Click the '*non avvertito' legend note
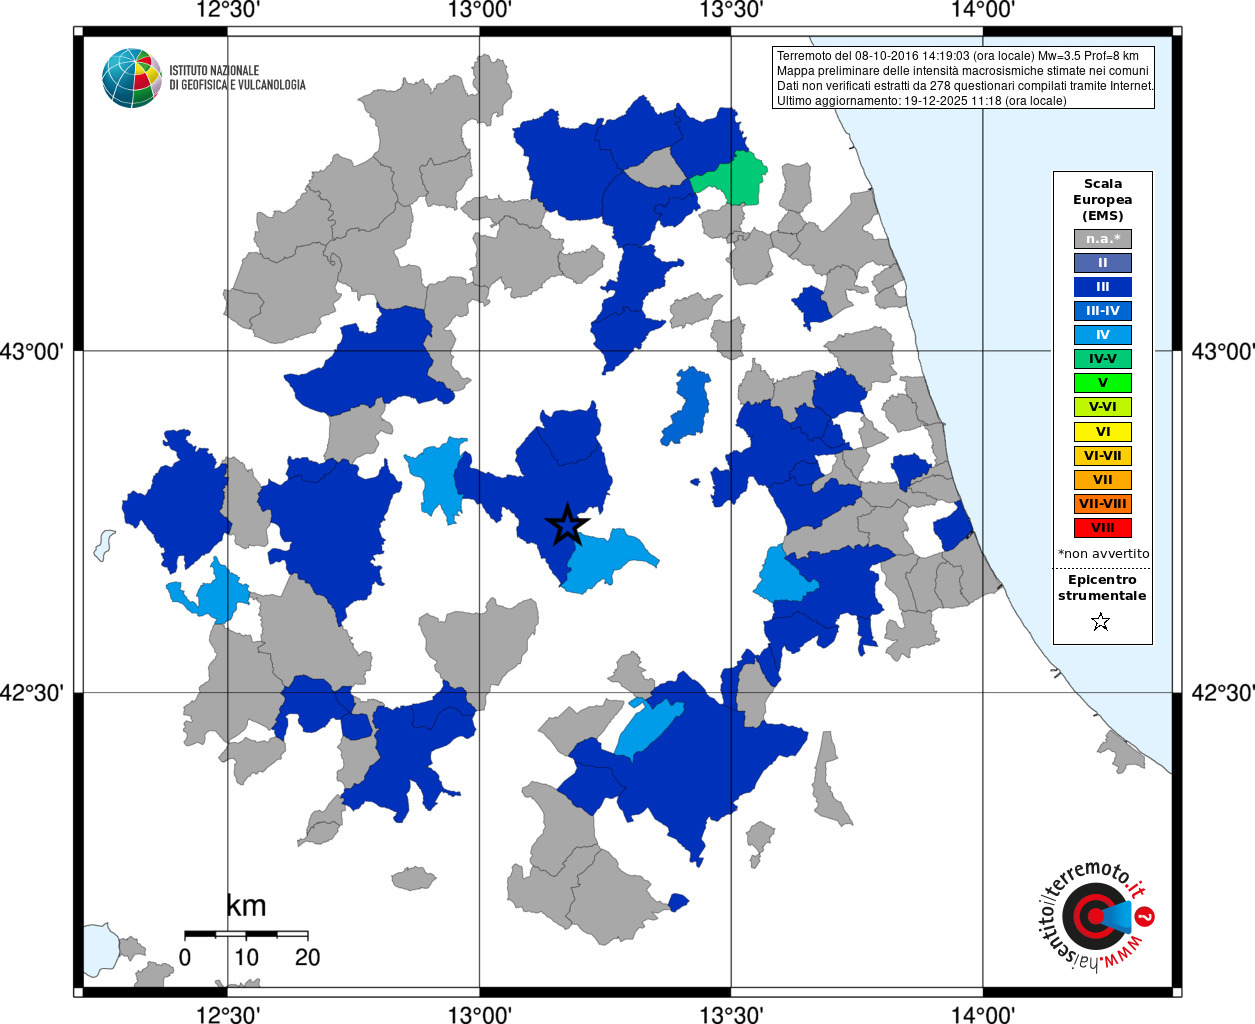 click(1103, 553)
